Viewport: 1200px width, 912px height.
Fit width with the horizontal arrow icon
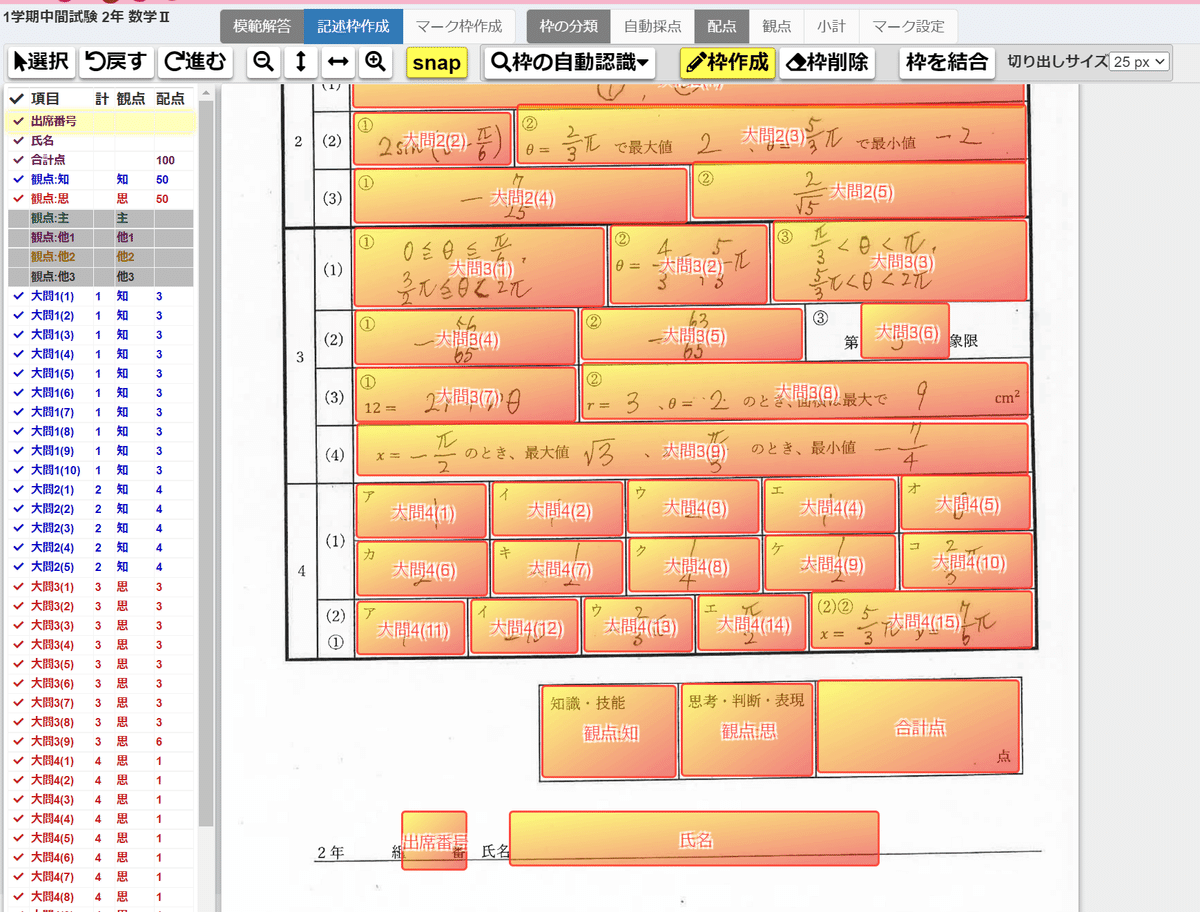pos(338,62)
